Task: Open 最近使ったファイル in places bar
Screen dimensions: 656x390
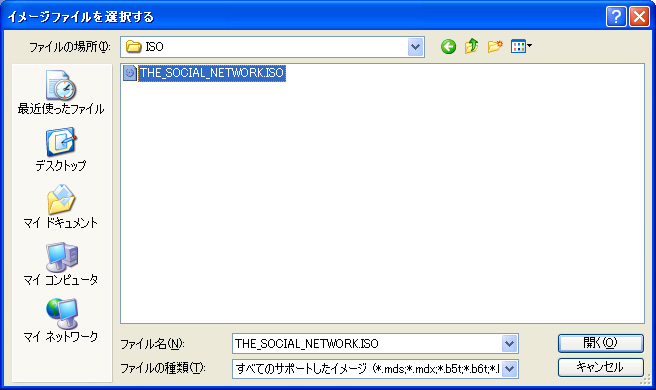Action: point(61,93)
